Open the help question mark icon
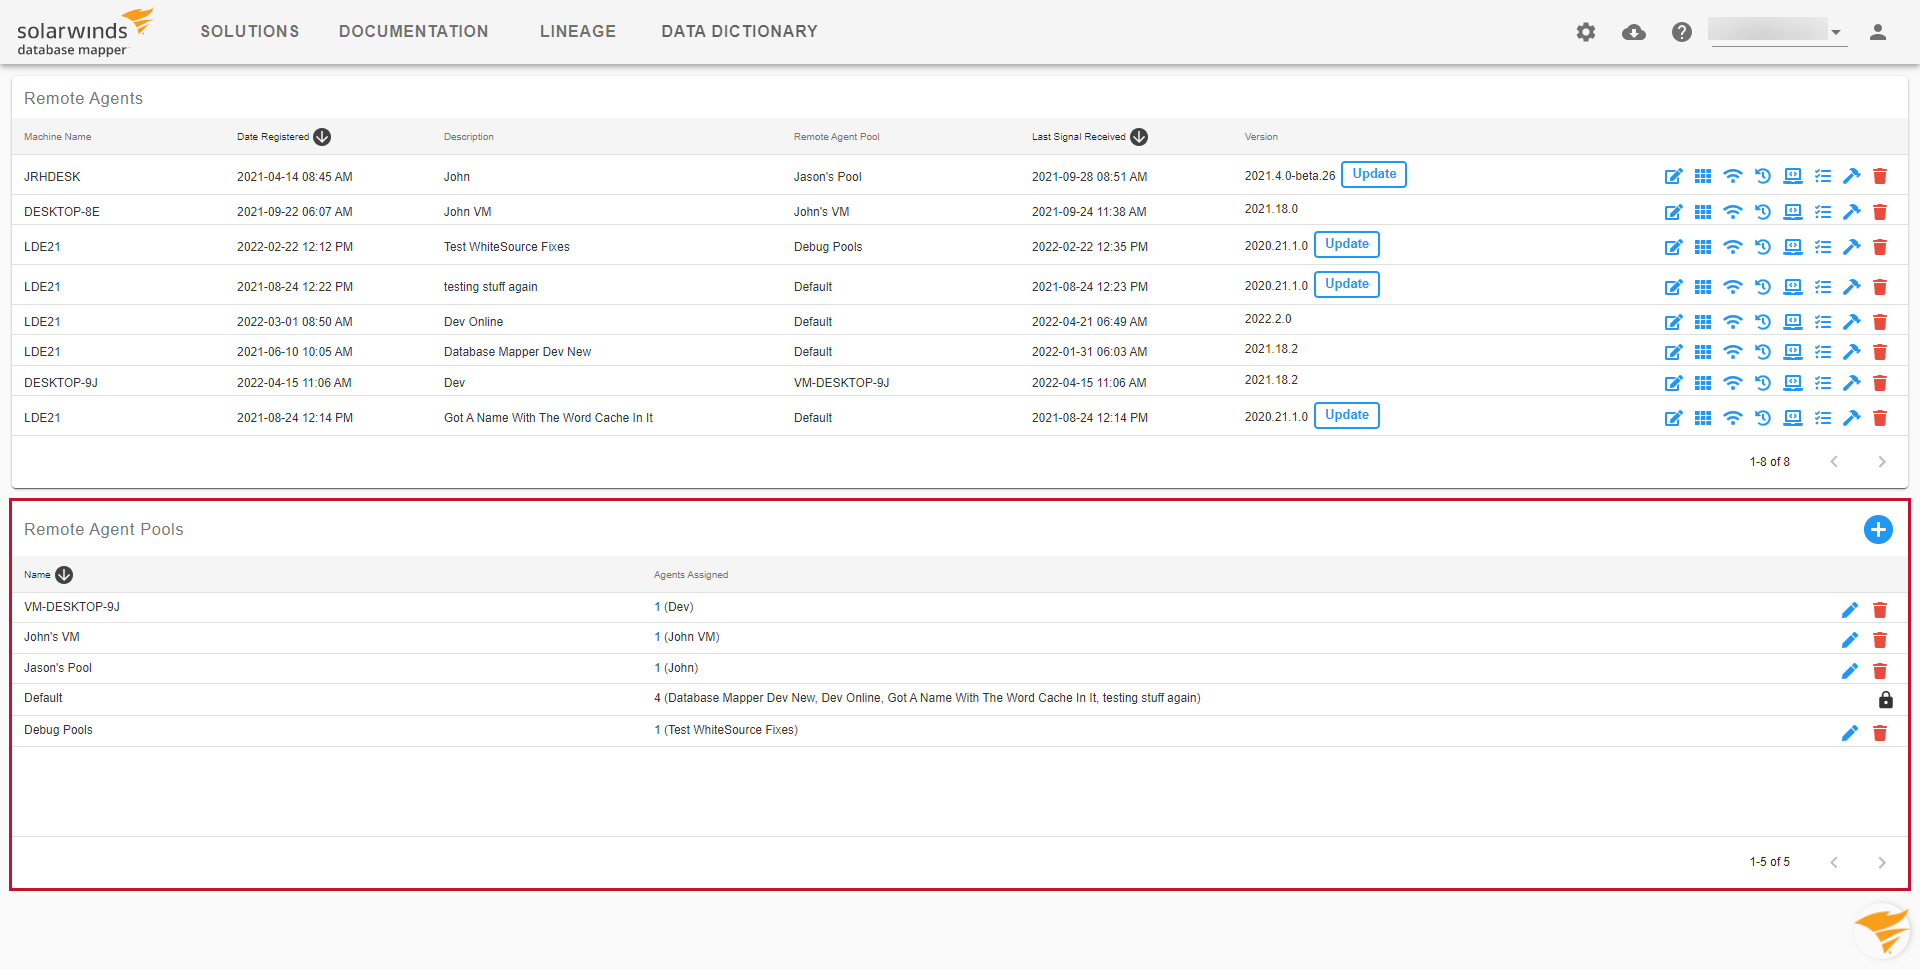 pos(1682,32)
